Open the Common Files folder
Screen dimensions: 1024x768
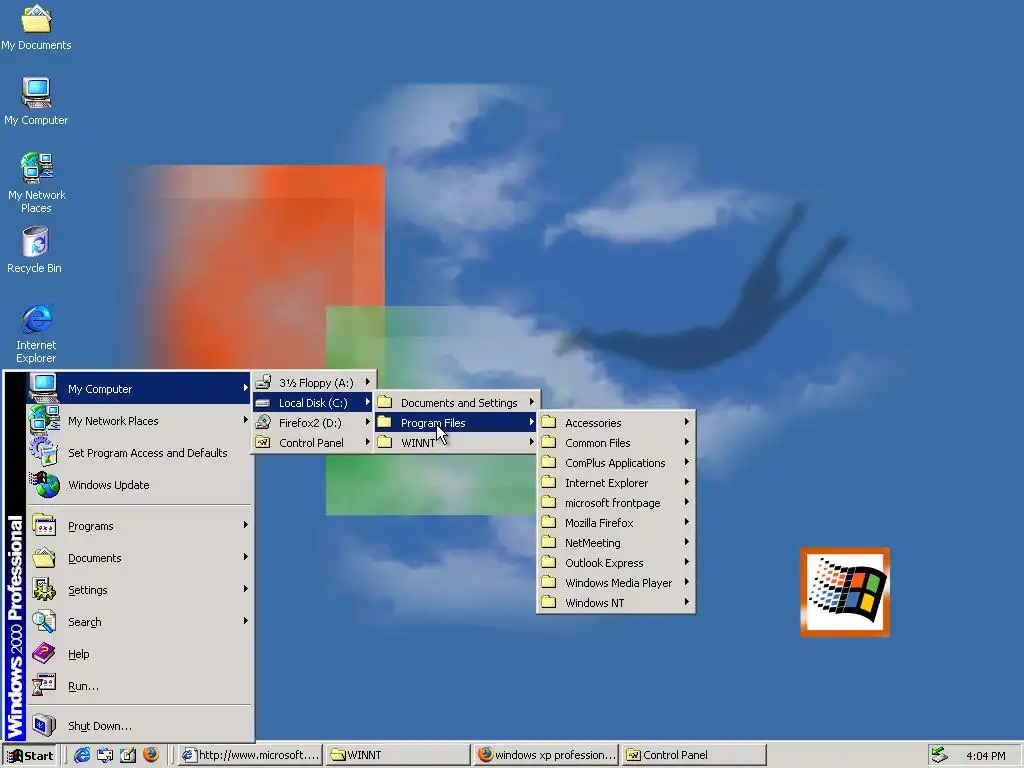click(x=616, y=443)
